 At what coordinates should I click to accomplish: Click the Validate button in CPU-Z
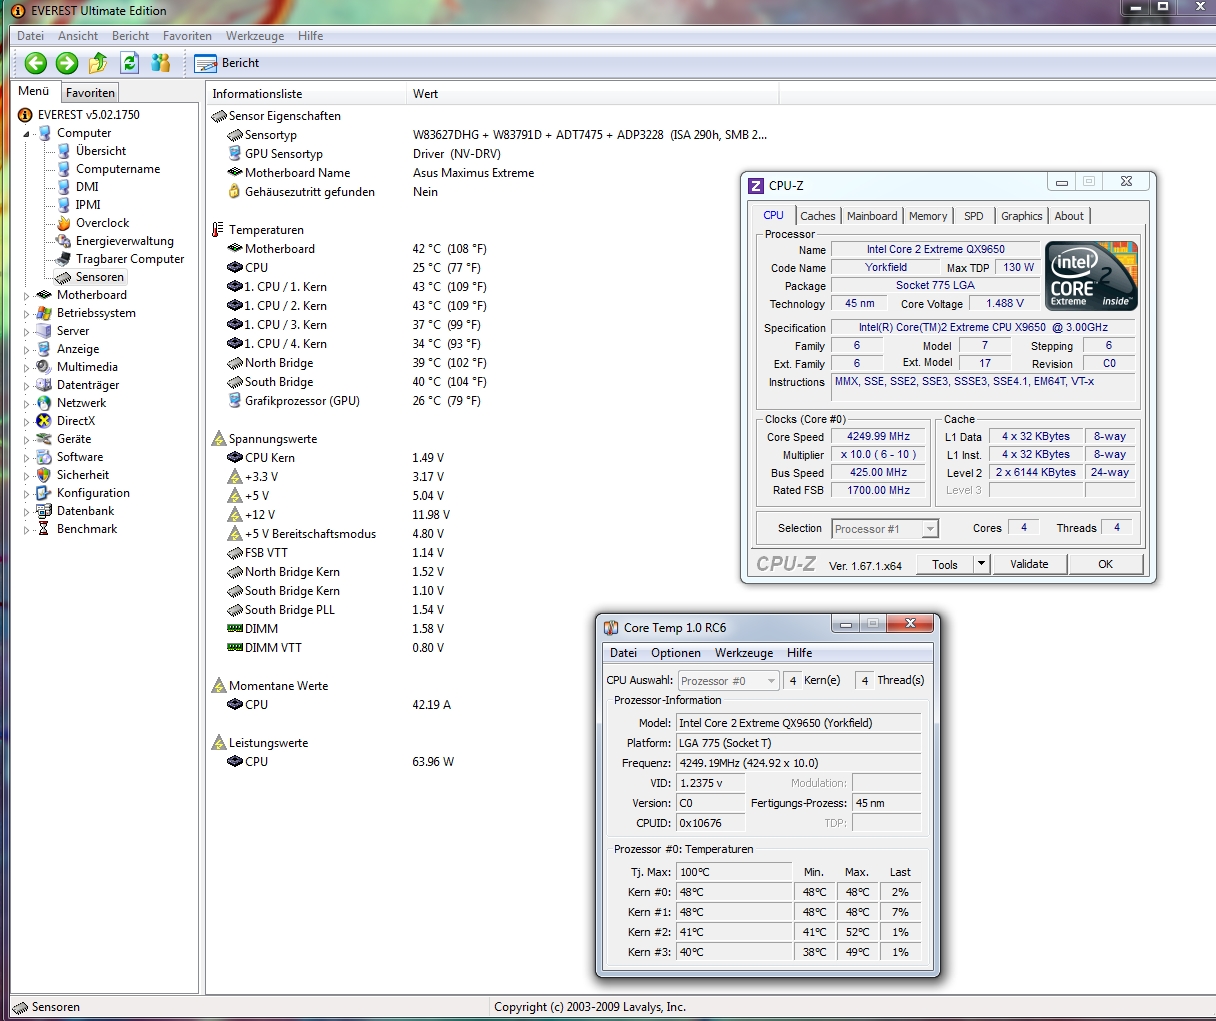pyautogui.click(x=1029, y=564)
